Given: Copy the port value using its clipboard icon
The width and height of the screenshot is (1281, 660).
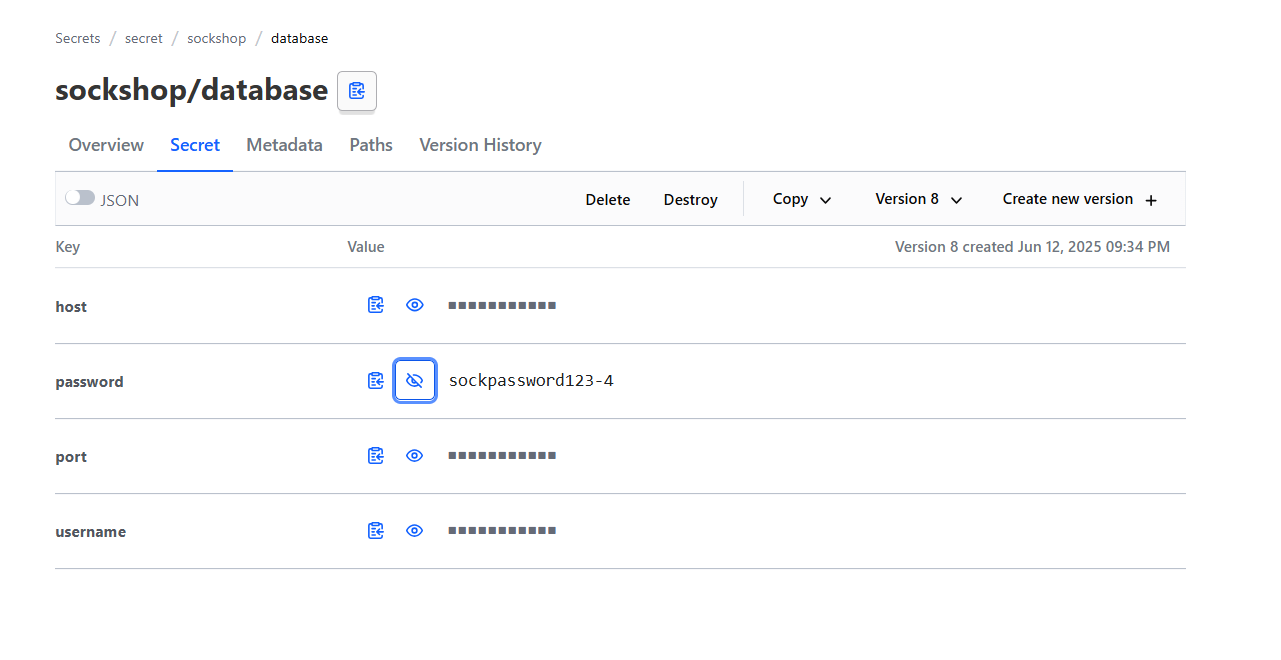Looking at the screenshot, I should [375, 455].
